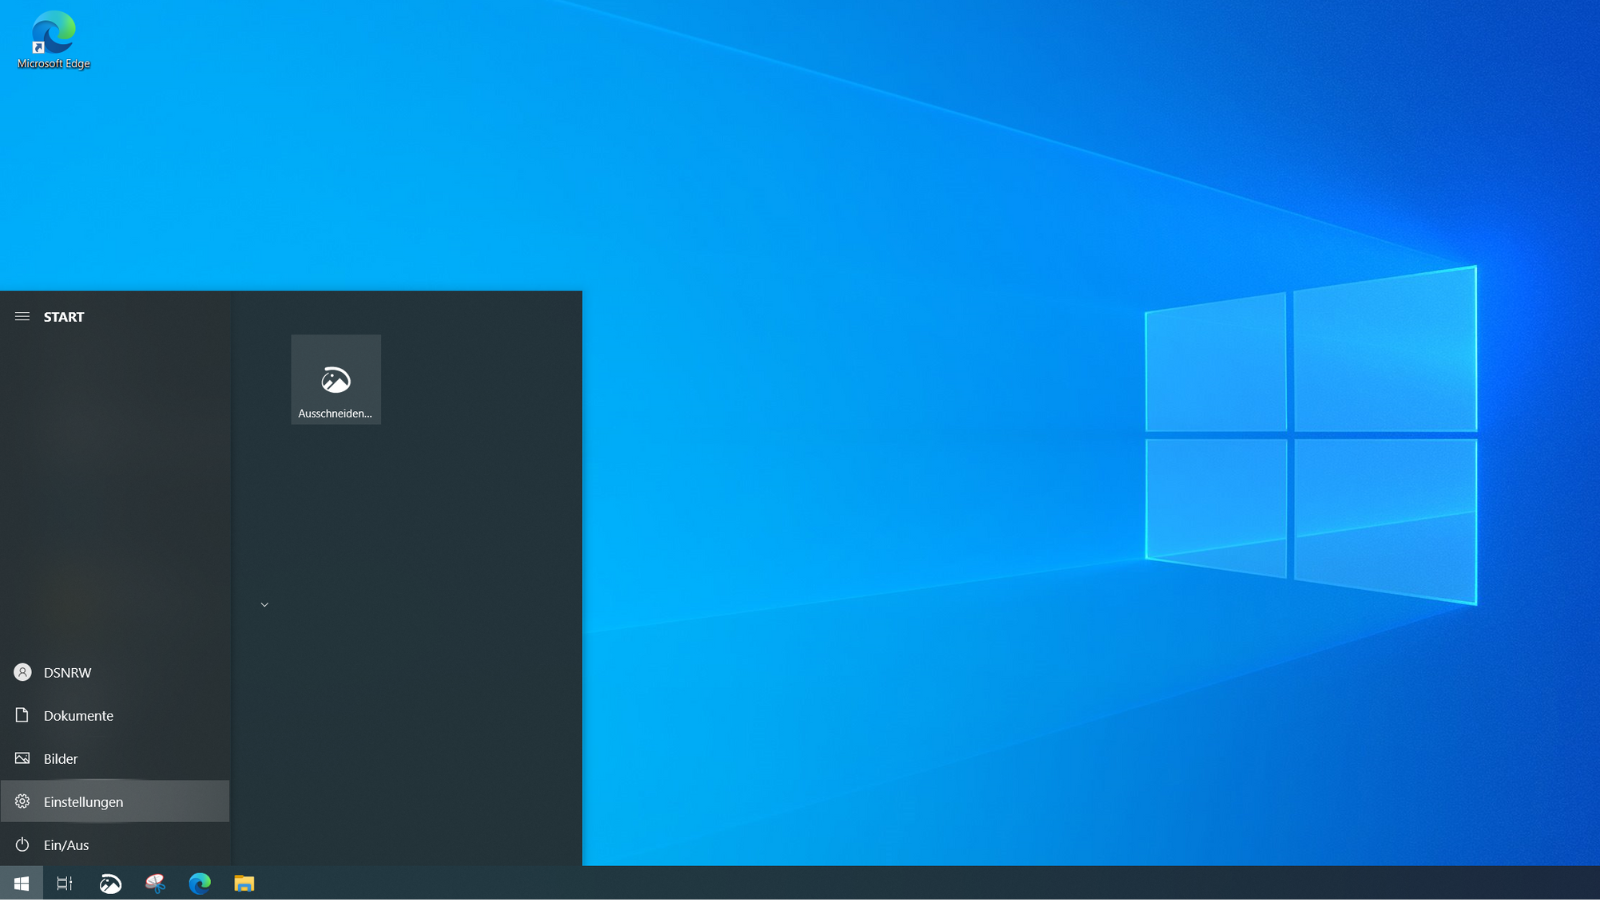Select Einstellungen in Start menu
The width and height of the screenshot is (1600, 900).
point(84,802)
